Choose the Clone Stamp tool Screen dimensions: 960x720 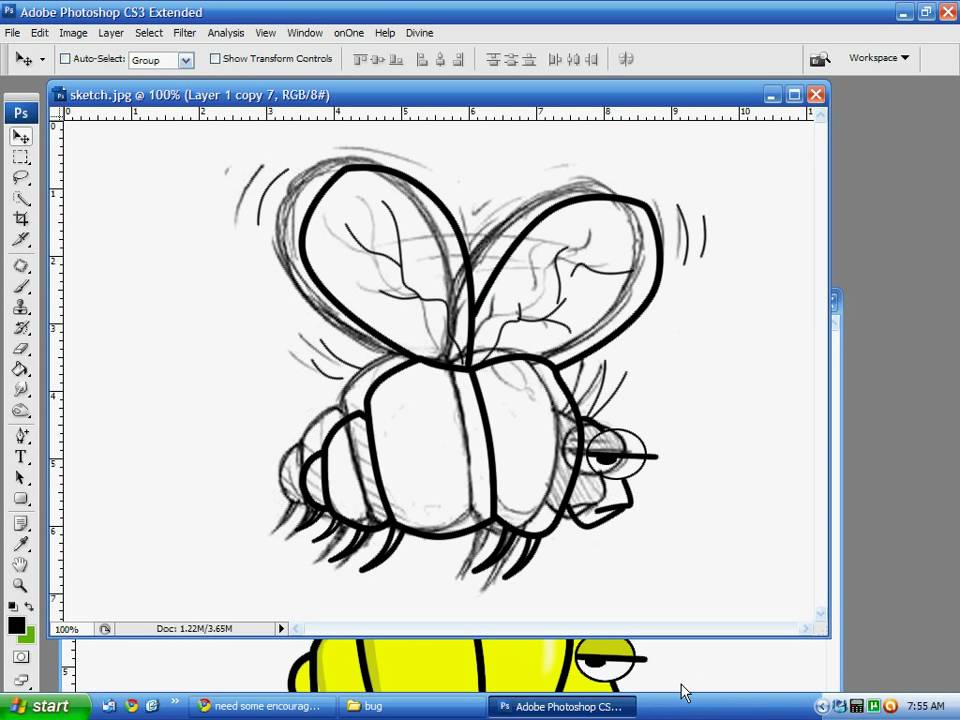pos(21,306)
